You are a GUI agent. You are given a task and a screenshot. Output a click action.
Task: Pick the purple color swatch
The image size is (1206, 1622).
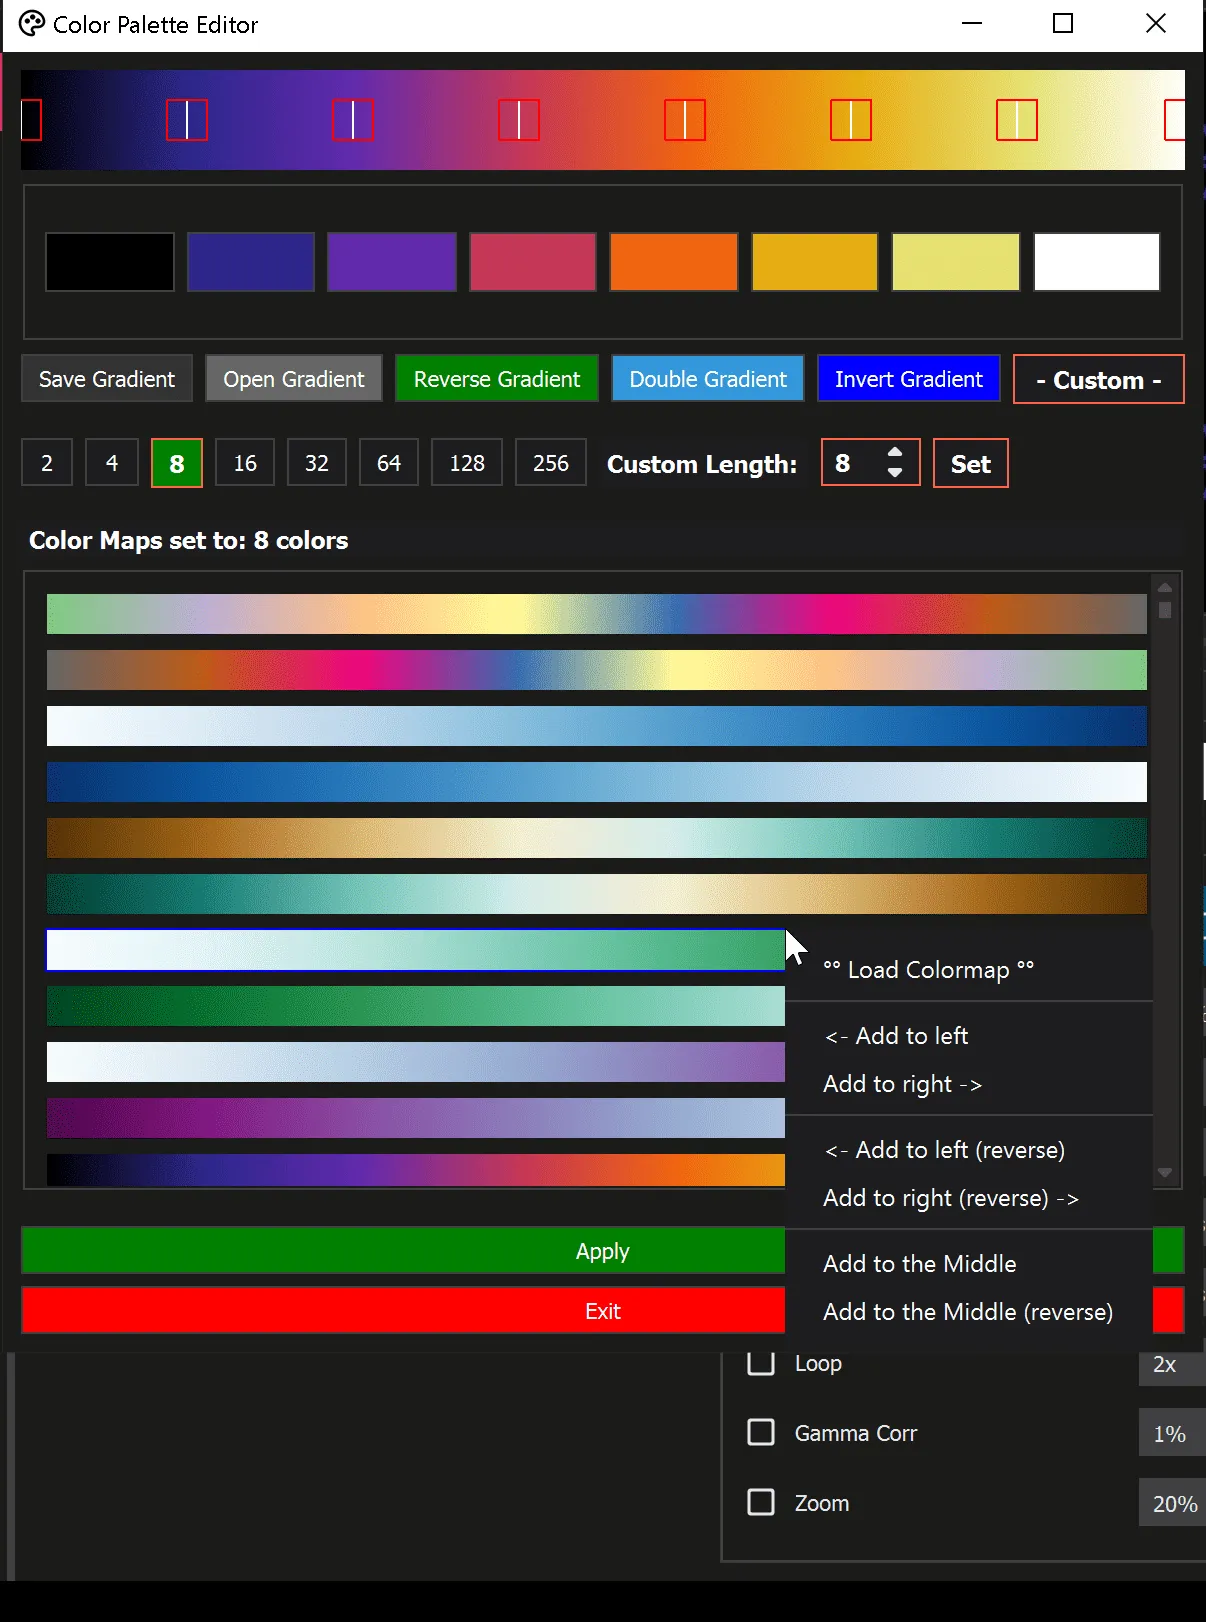pos(392,262)
